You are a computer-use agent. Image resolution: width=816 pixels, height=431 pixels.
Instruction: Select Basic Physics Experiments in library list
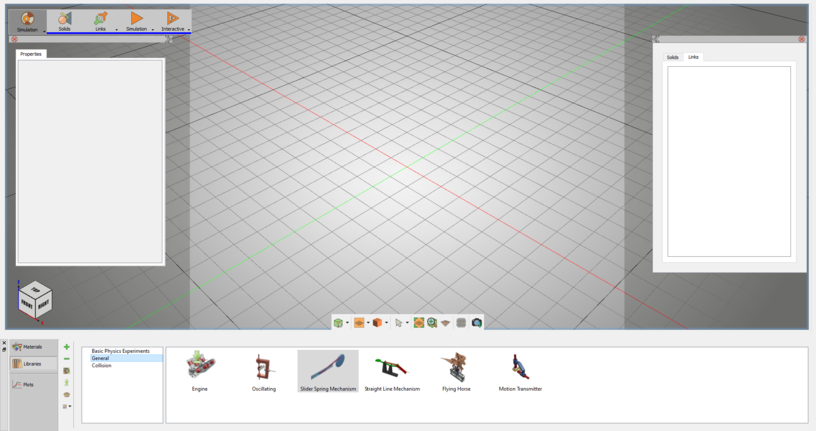click(120, 351)
